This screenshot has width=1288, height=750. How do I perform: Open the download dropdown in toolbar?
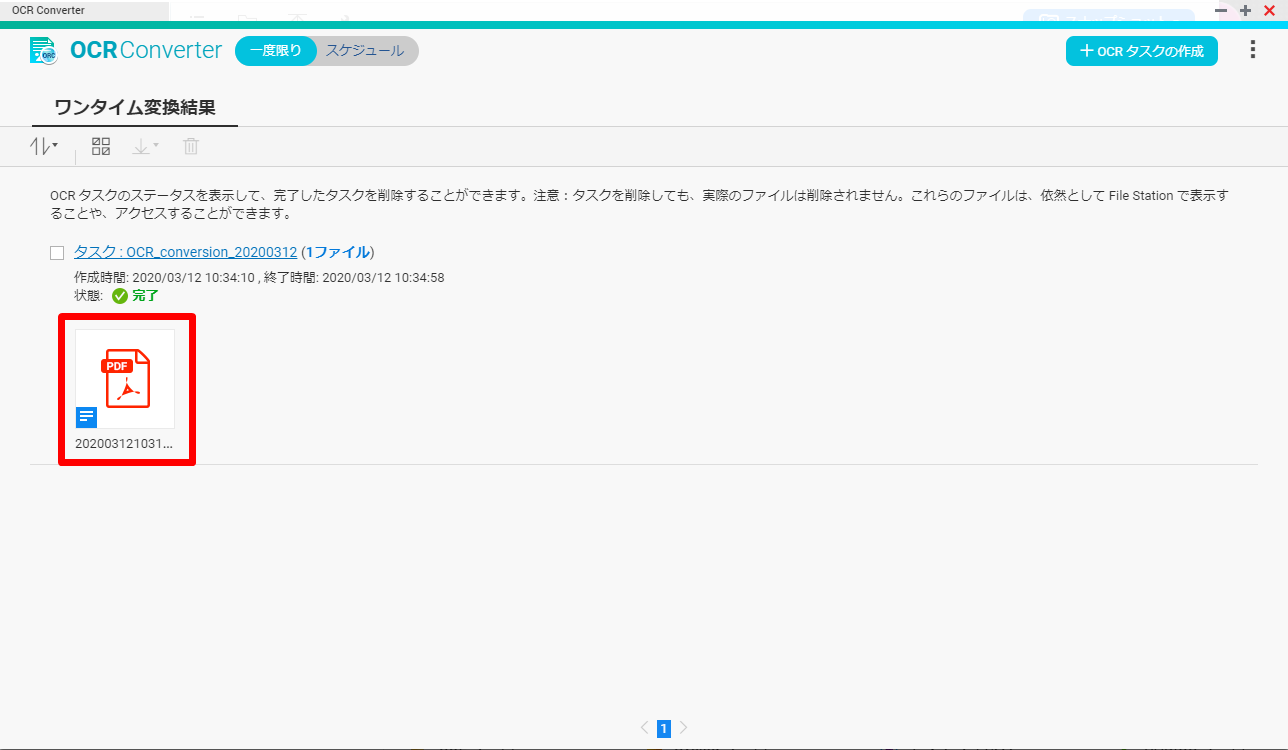145,147
